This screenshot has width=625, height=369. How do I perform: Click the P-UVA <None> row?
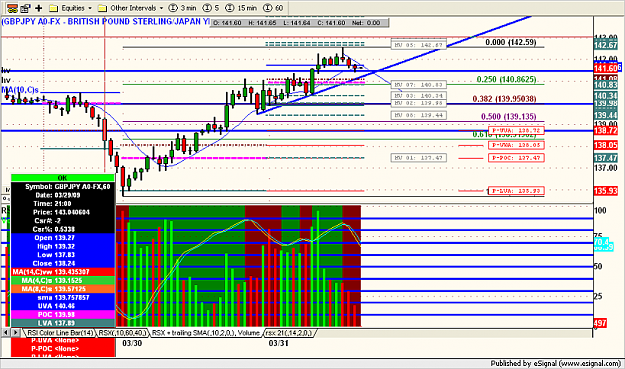pyautogui.click(x=63, y=341)
